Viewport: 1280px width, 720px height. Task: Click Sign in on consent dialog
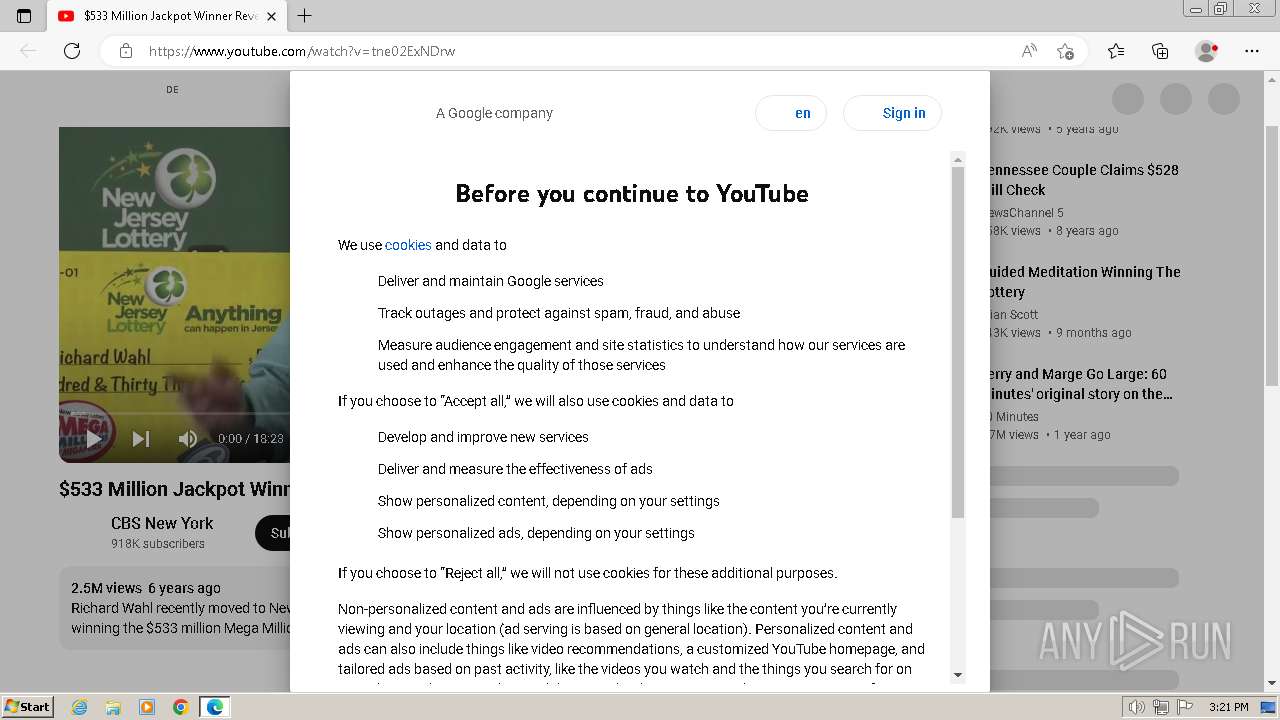pyautogui.click(x=892, y=113)
